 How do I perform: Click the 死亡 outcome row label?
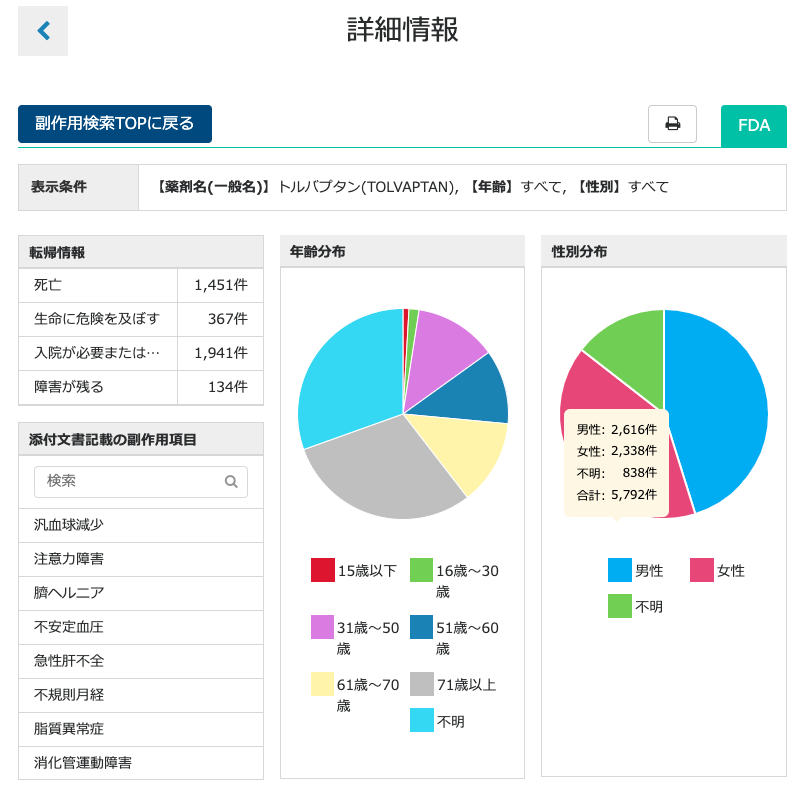48,285
